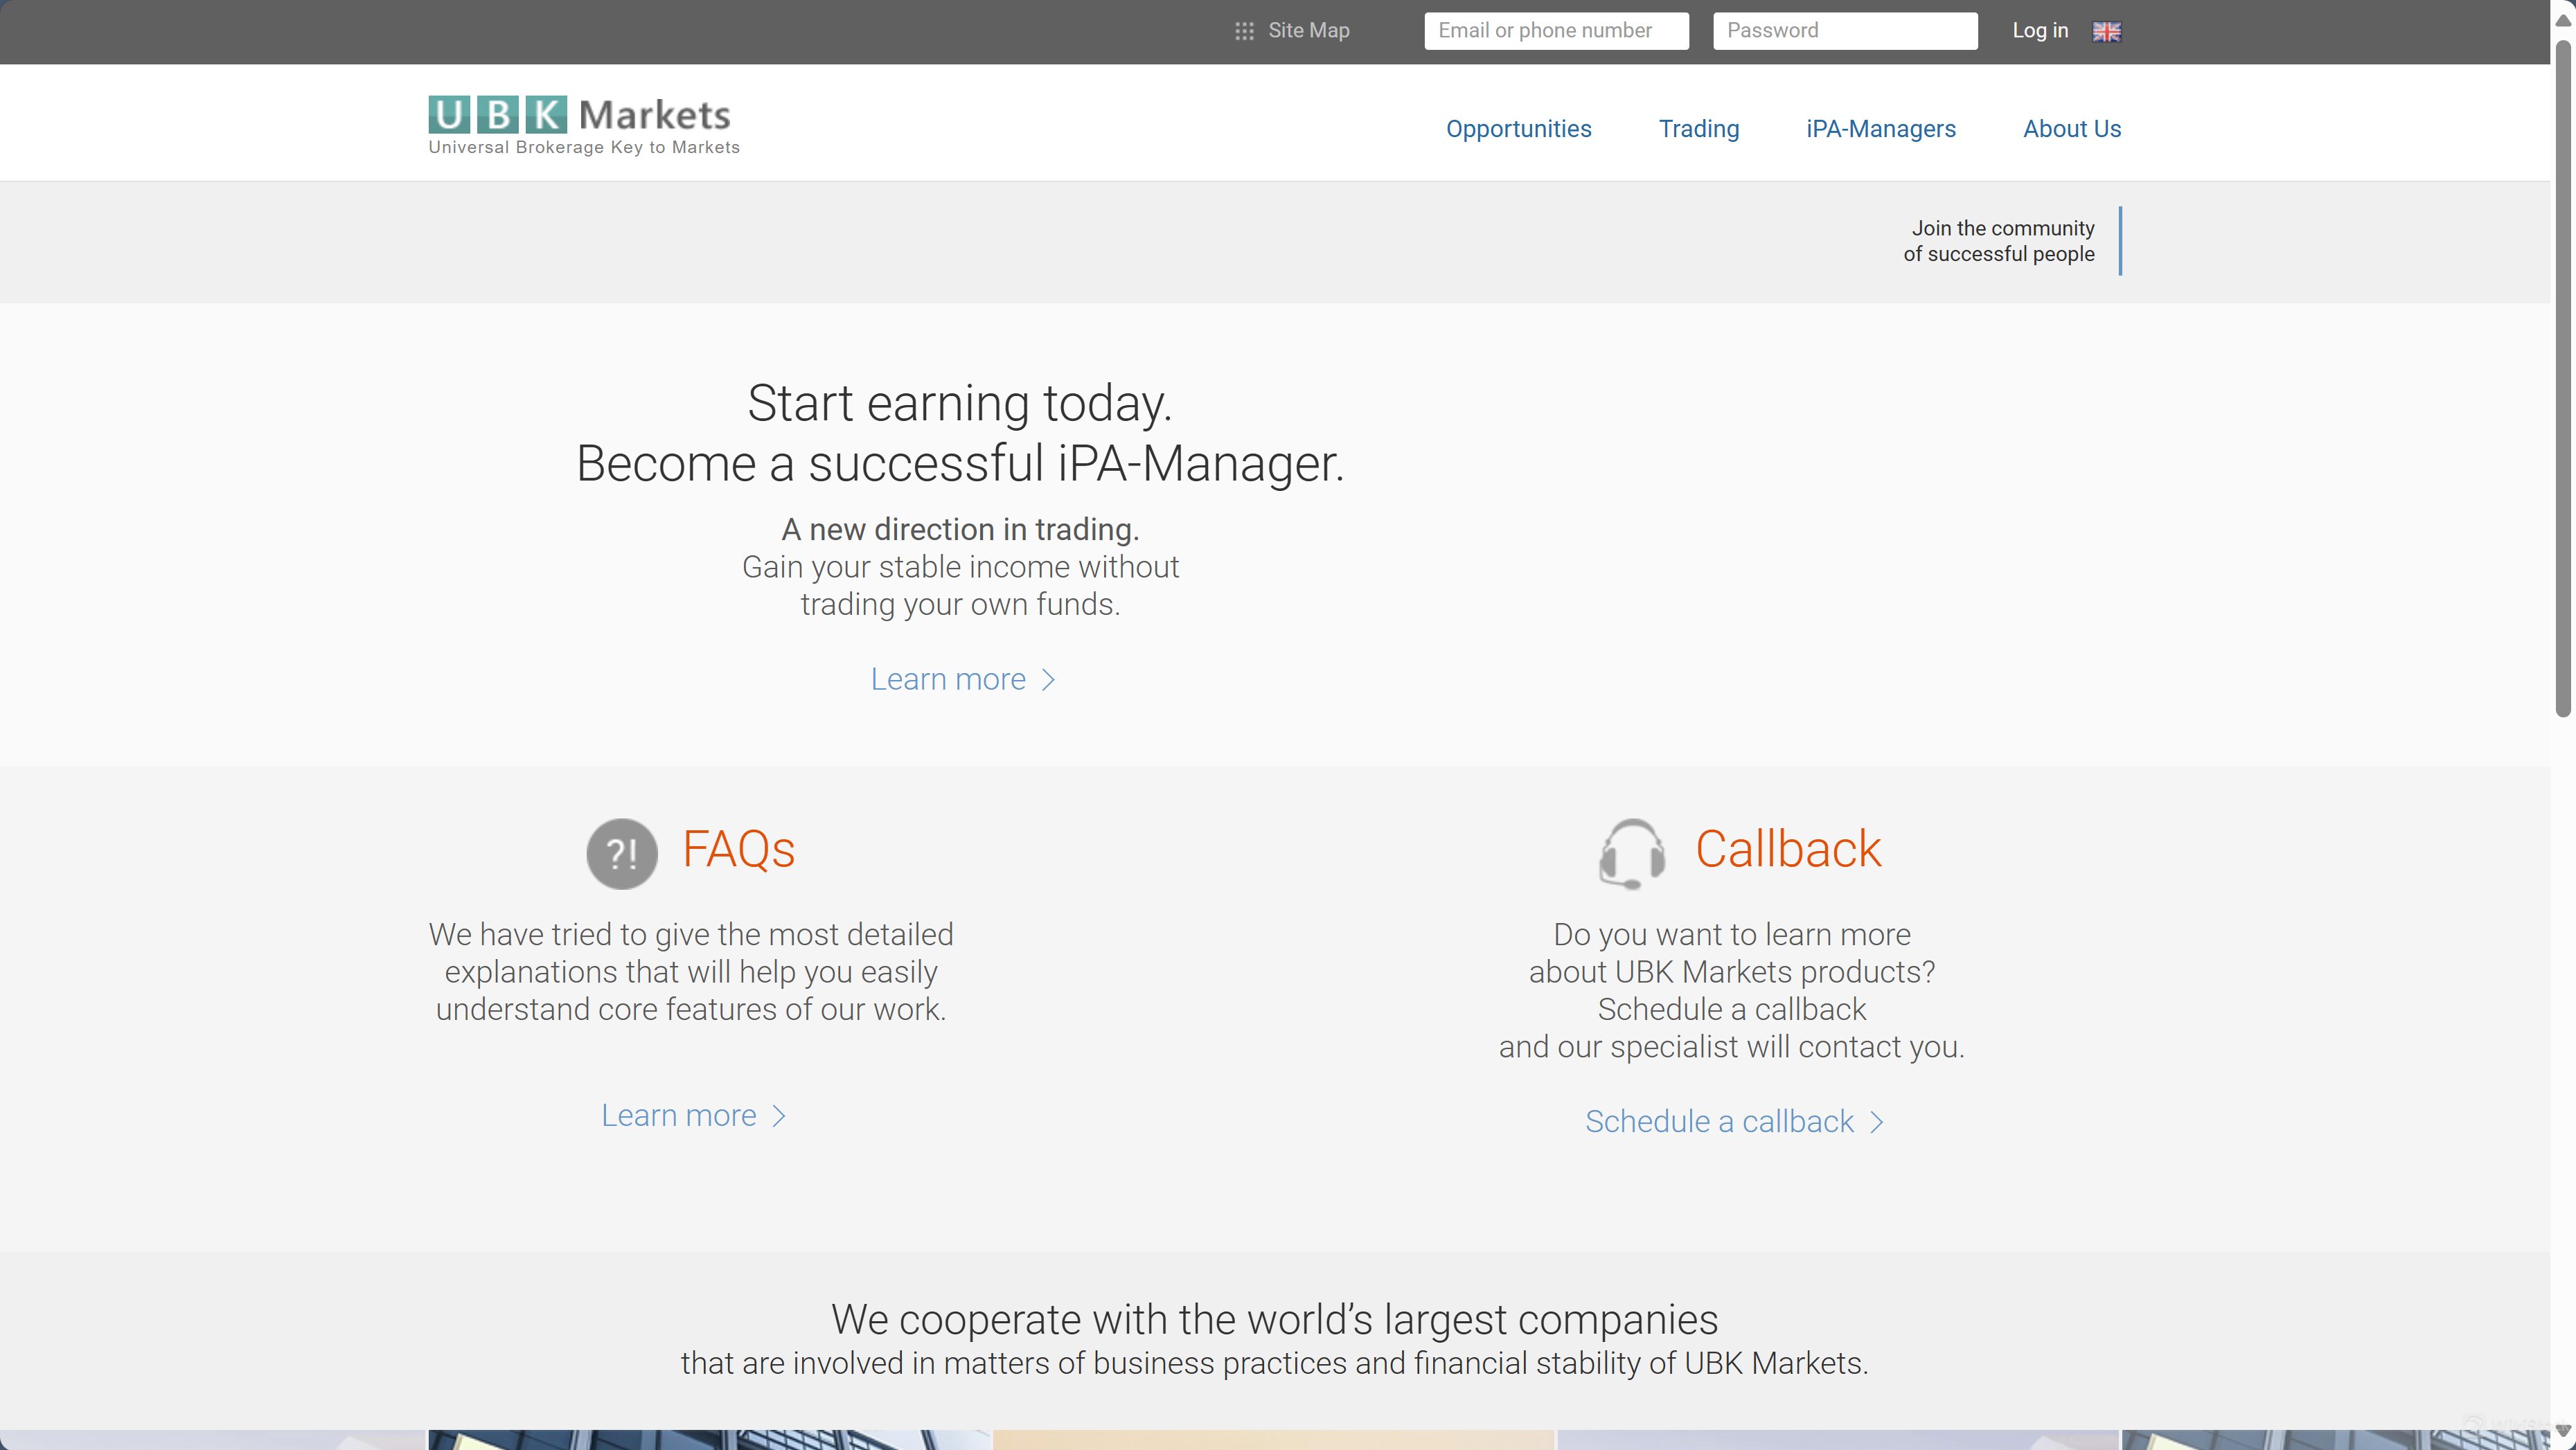The image size is (2576, 1450).
Task: Click the Callback headset icon
Action: coord(1631,853)
